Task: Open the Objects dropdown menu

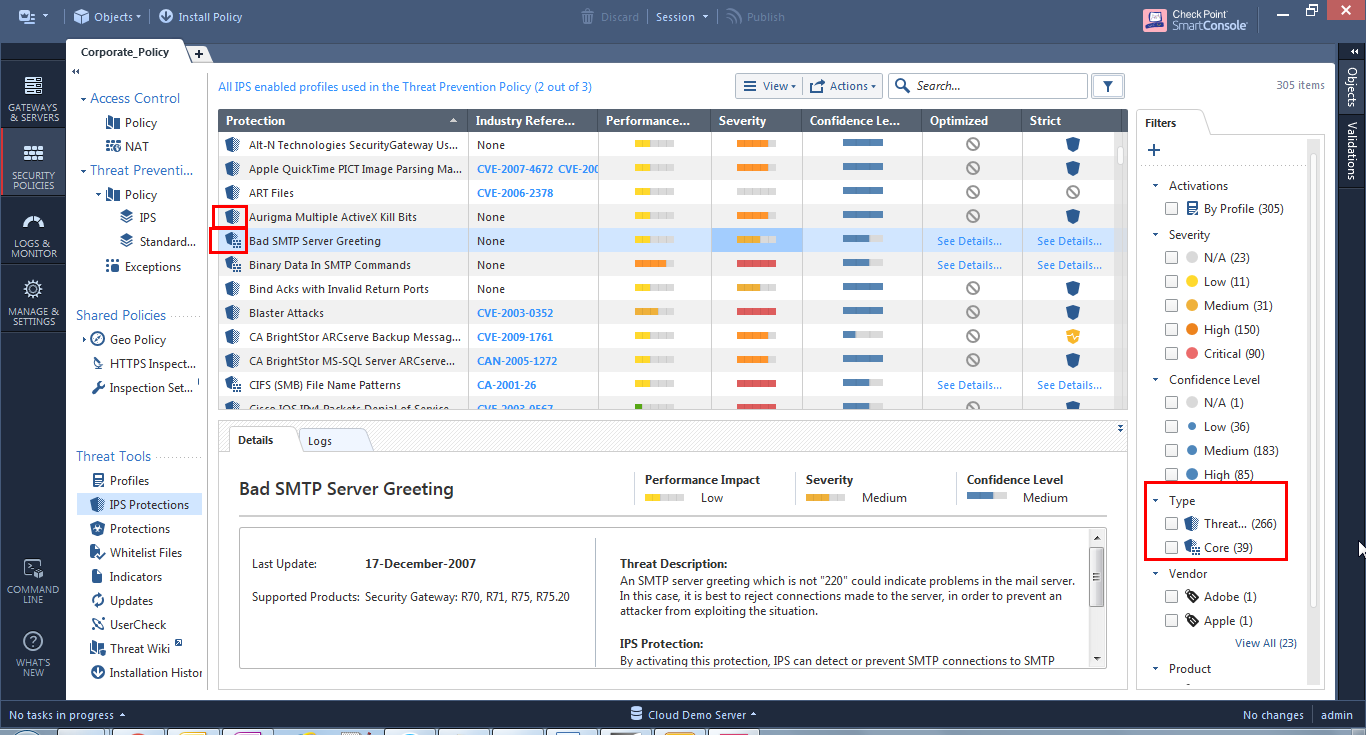Action: coord(108,16)
